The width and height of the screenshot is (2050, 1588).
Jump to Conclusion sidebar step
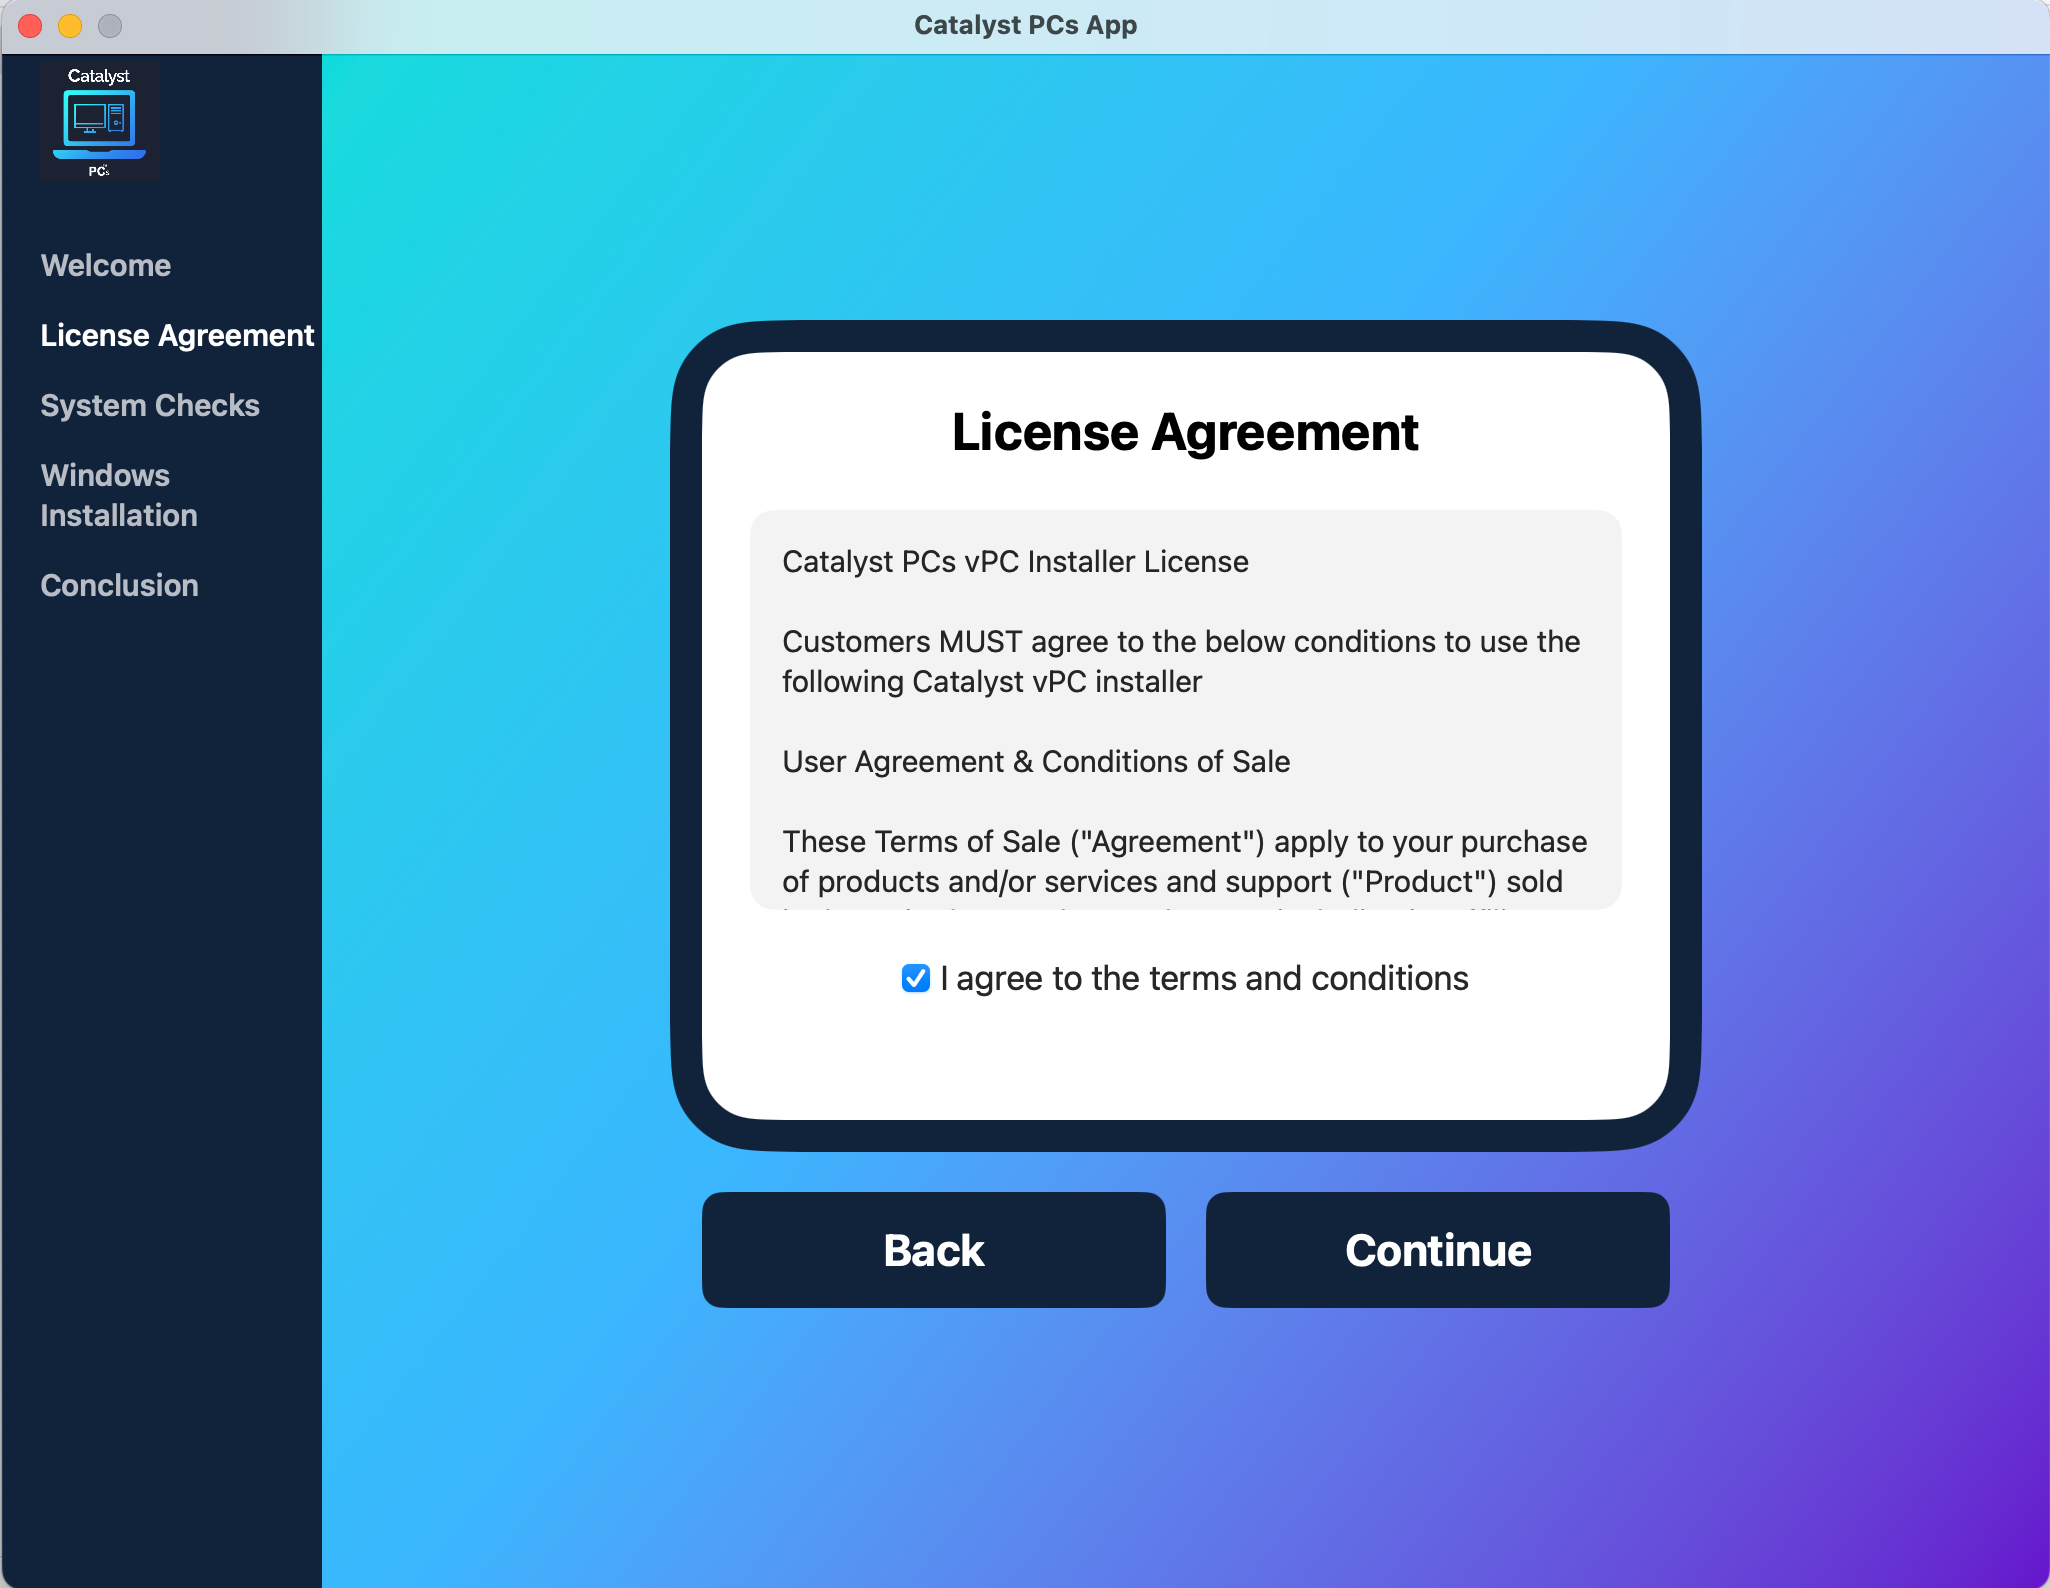119,585
